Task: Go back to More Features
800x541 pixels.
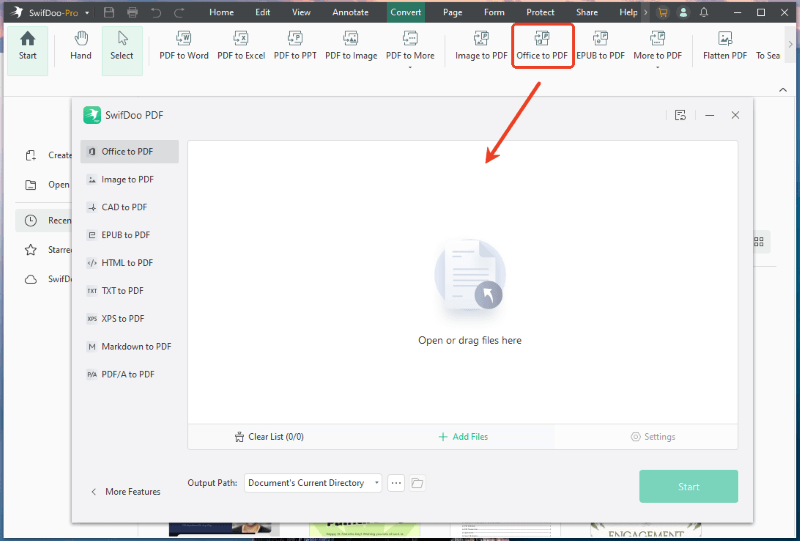Action: [x=126, y=491]
